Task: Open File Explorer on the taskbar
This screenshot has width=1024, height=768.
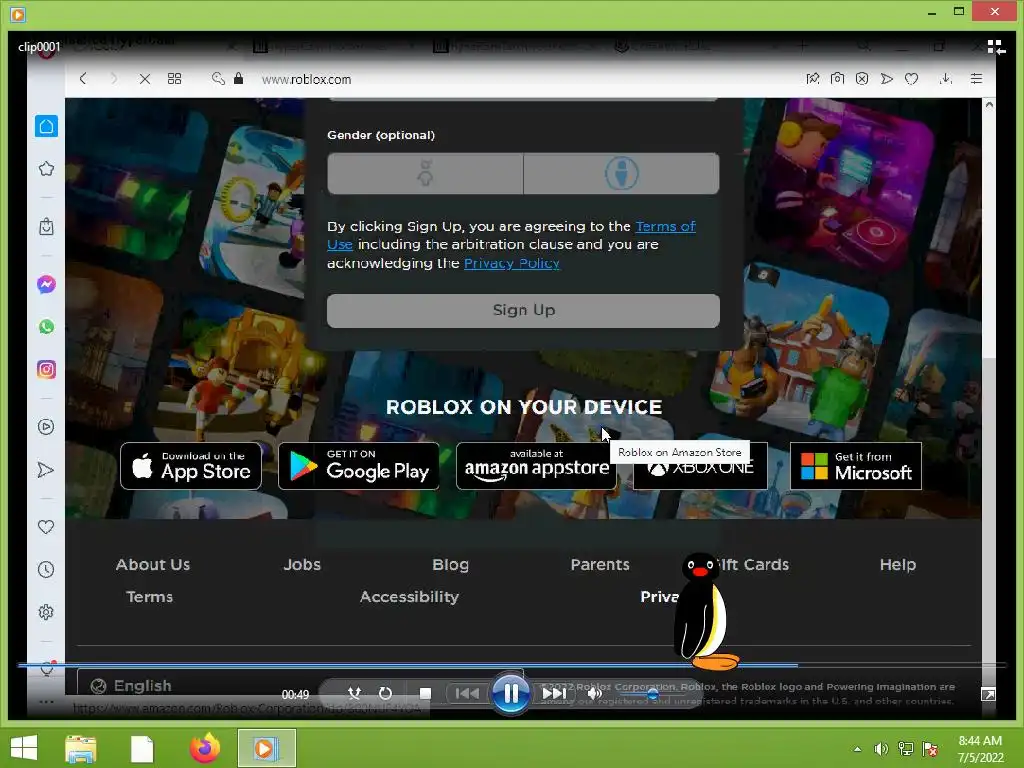Action: click(81, 748)
